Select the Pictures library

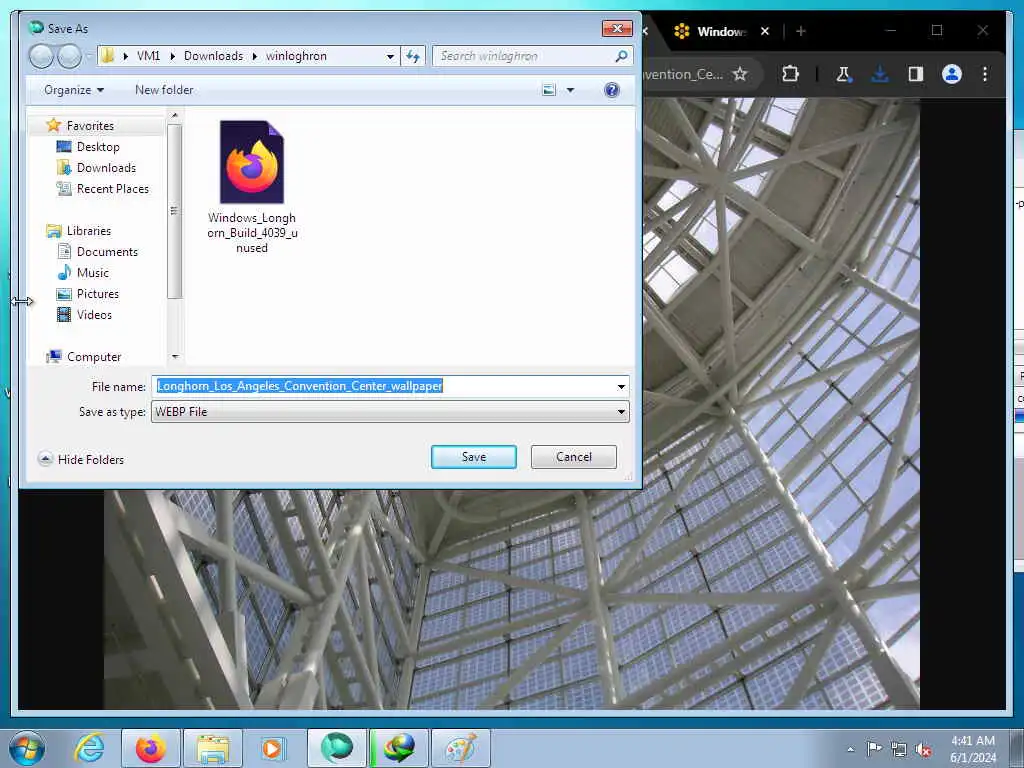click(x=97, y=294)
